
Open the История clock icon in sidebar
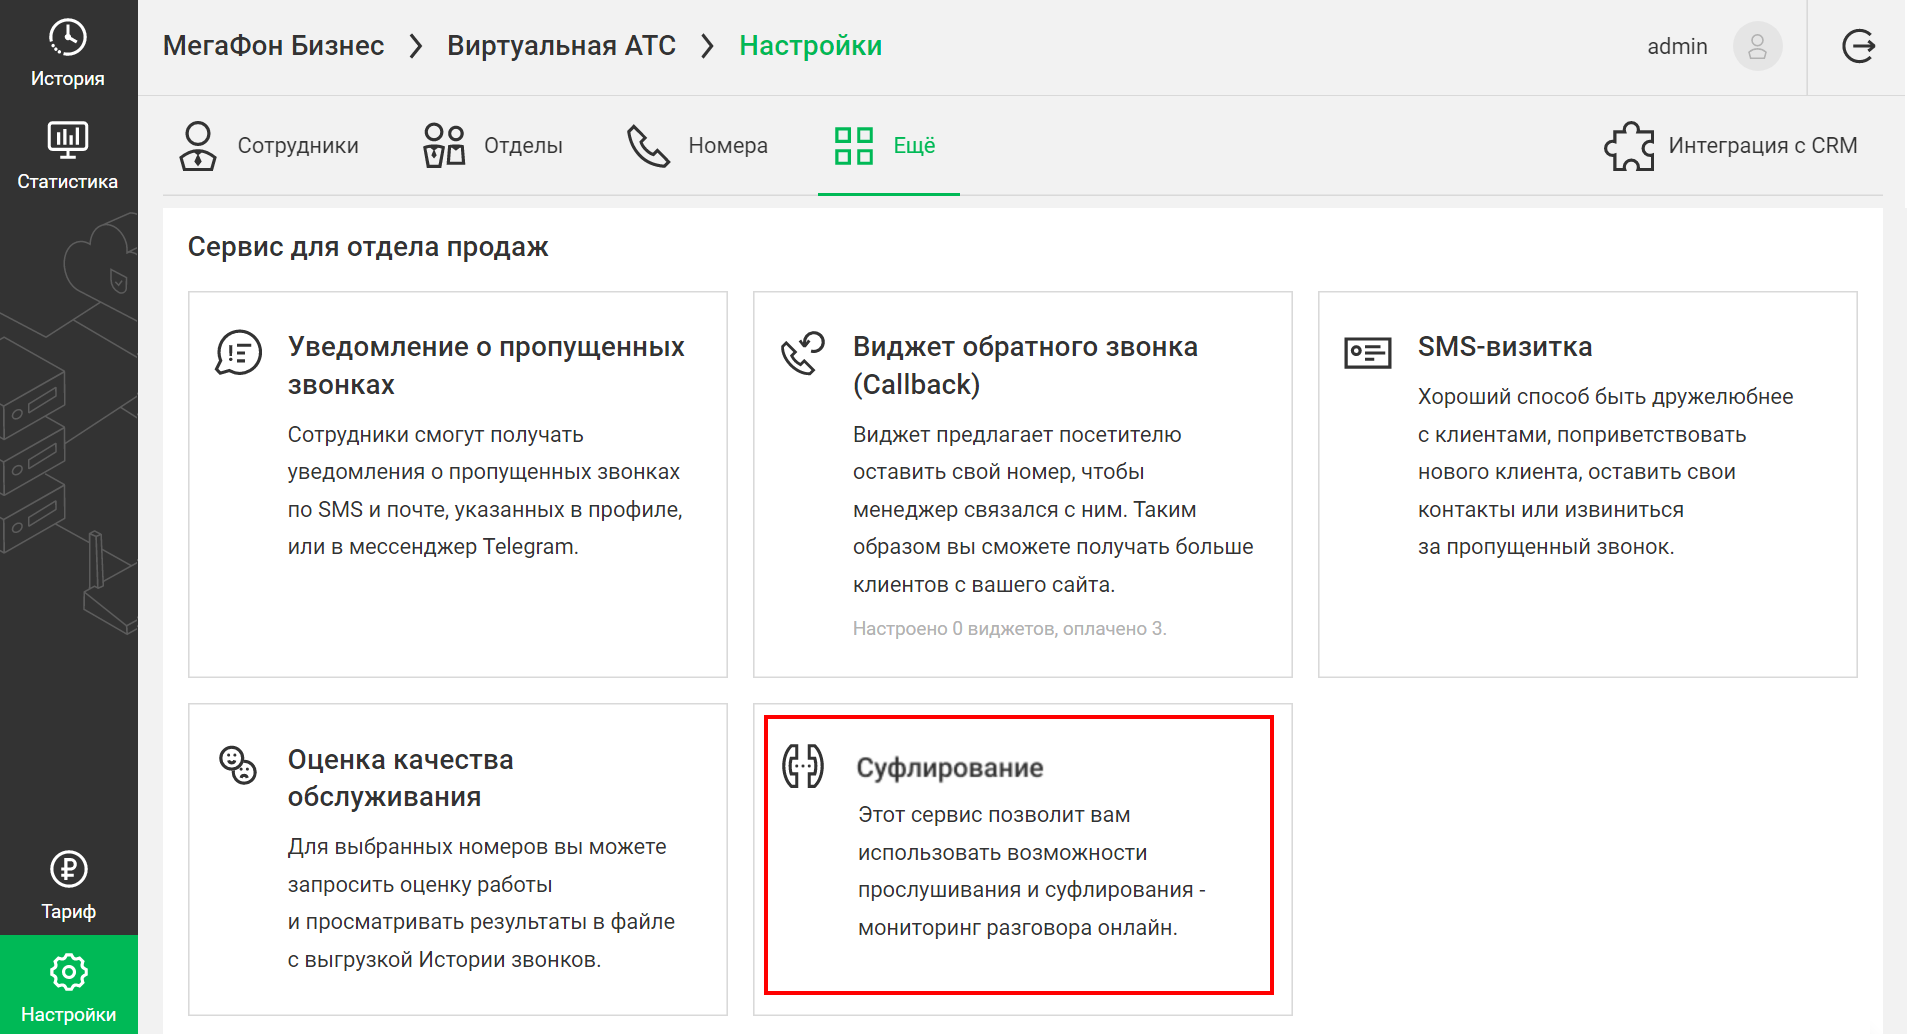pos(68,38)
